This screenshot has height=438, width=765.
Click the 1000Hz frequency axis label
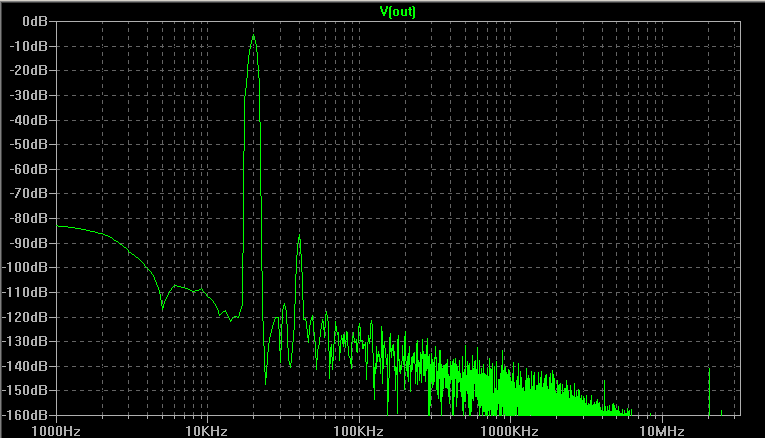56,431
